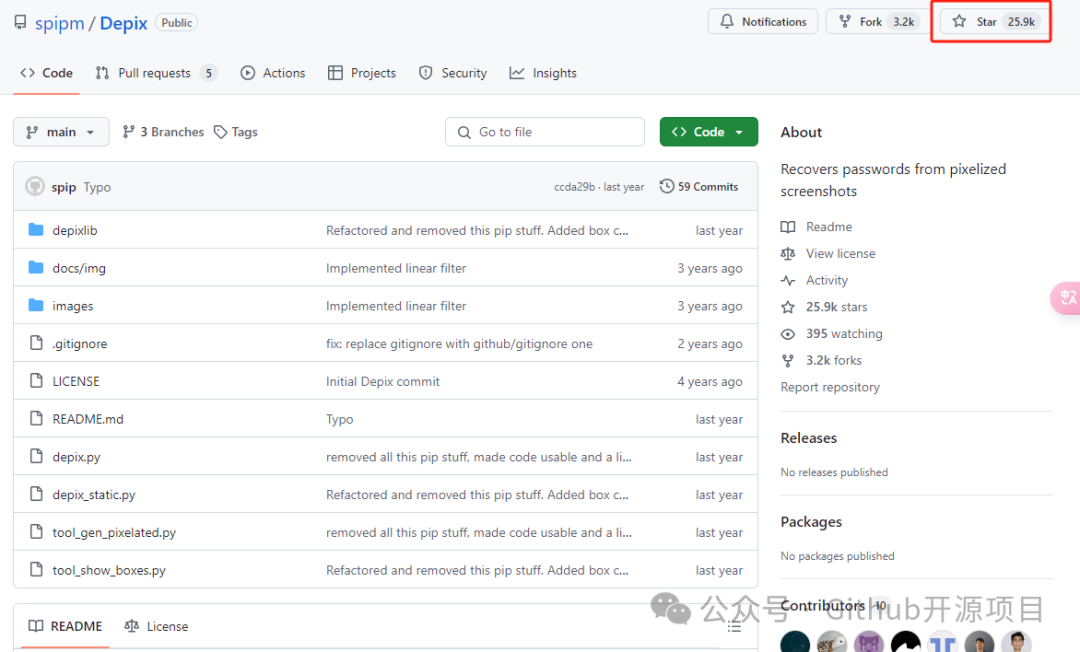This screenshot has width=1080, height=652.
Task: Click the file icon next to .gitignore
Action: pyautogui.click(x=37, y=343)
